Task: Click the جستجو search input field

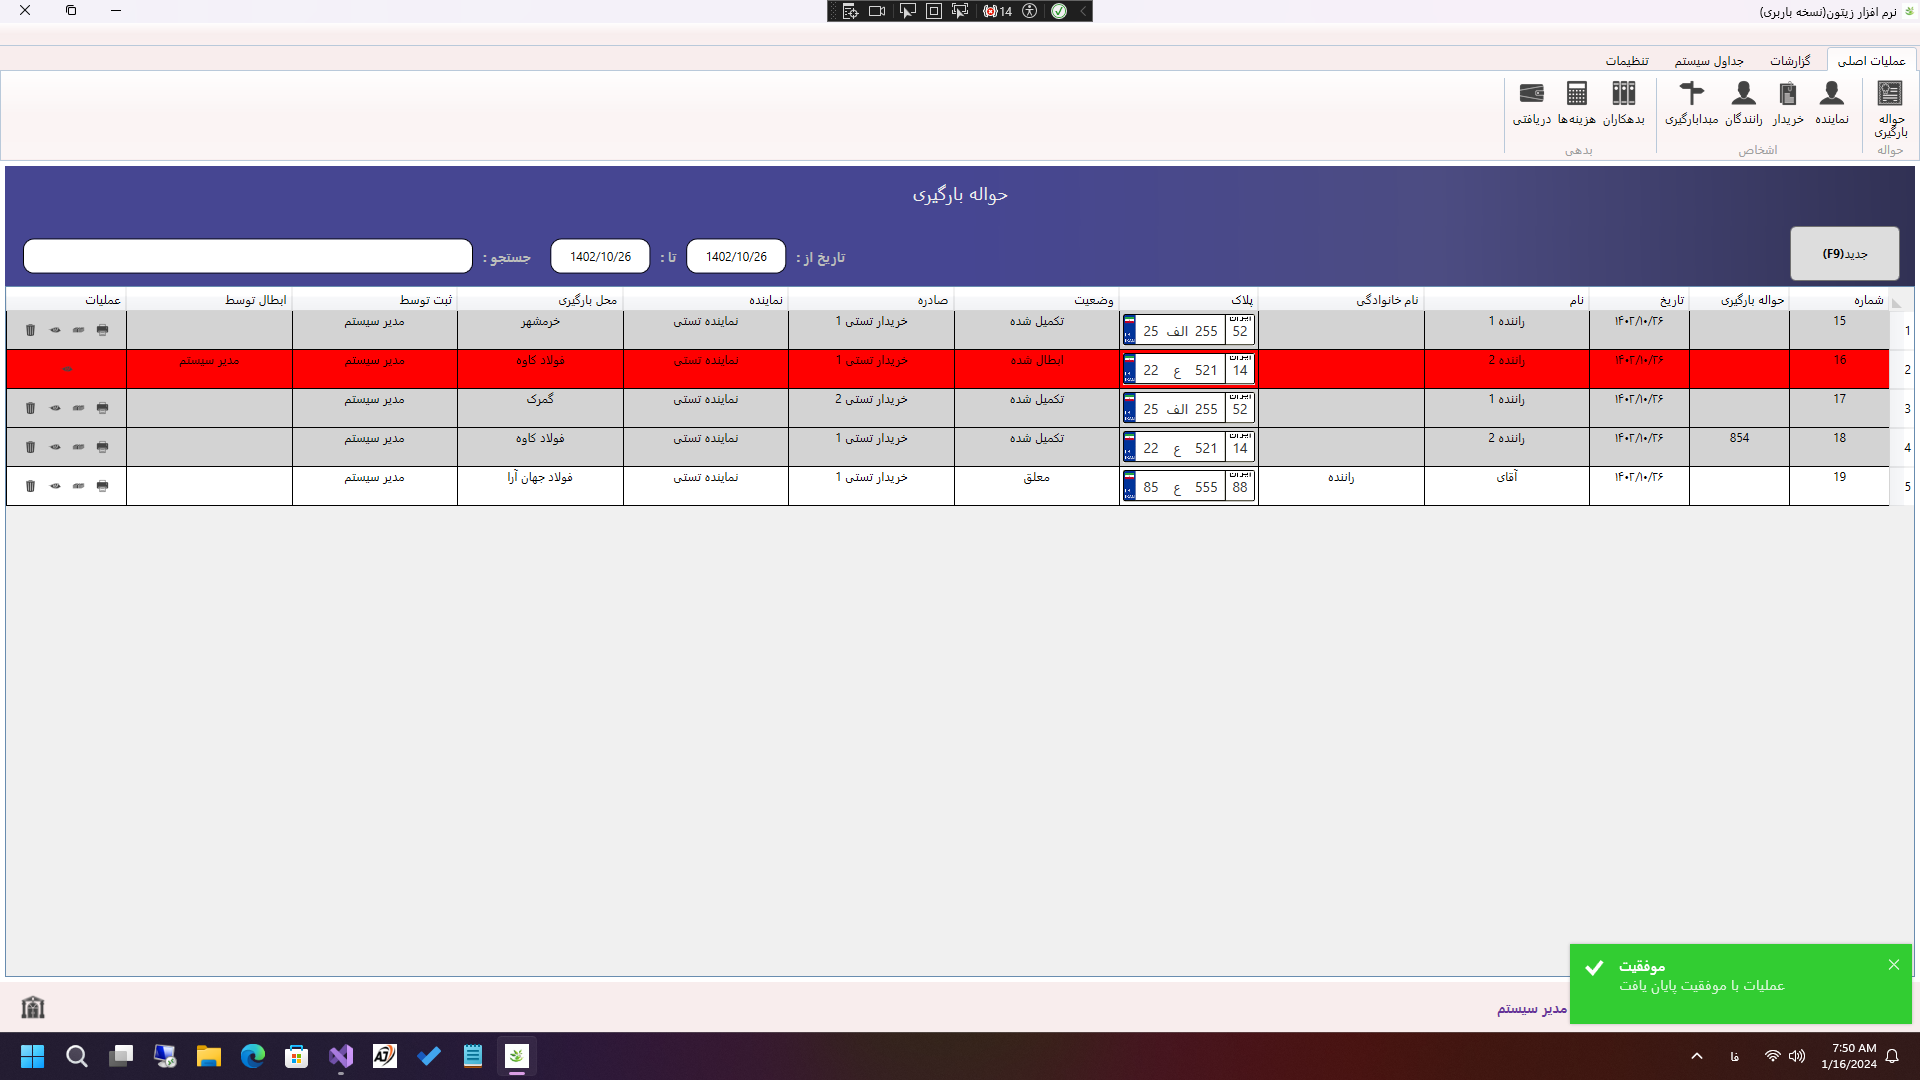Action: click(x=248, y=256)
